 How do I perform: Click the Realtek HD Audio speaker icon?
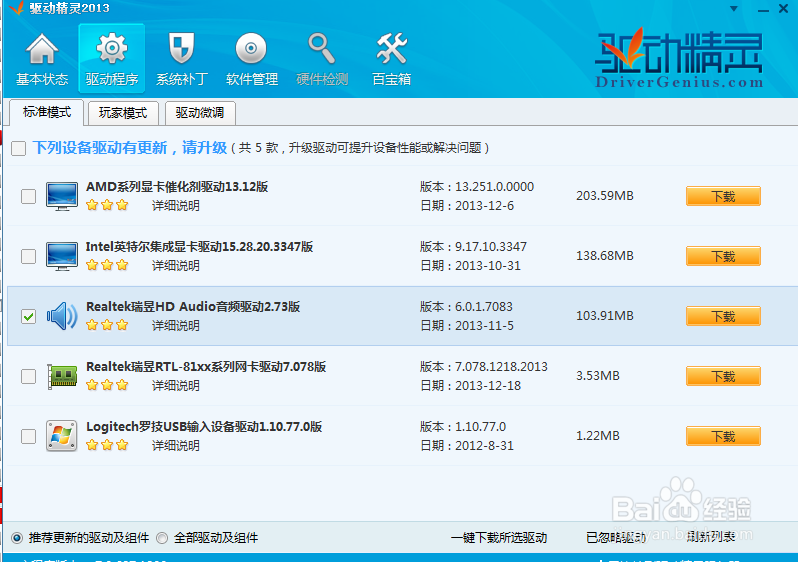[62, 316]
